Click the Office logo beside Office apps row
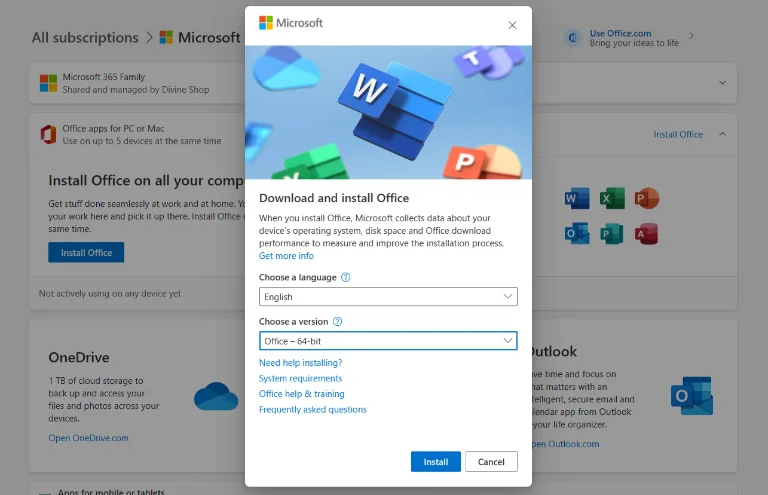This screenshot has width=768, height=495. click(48, 134)
